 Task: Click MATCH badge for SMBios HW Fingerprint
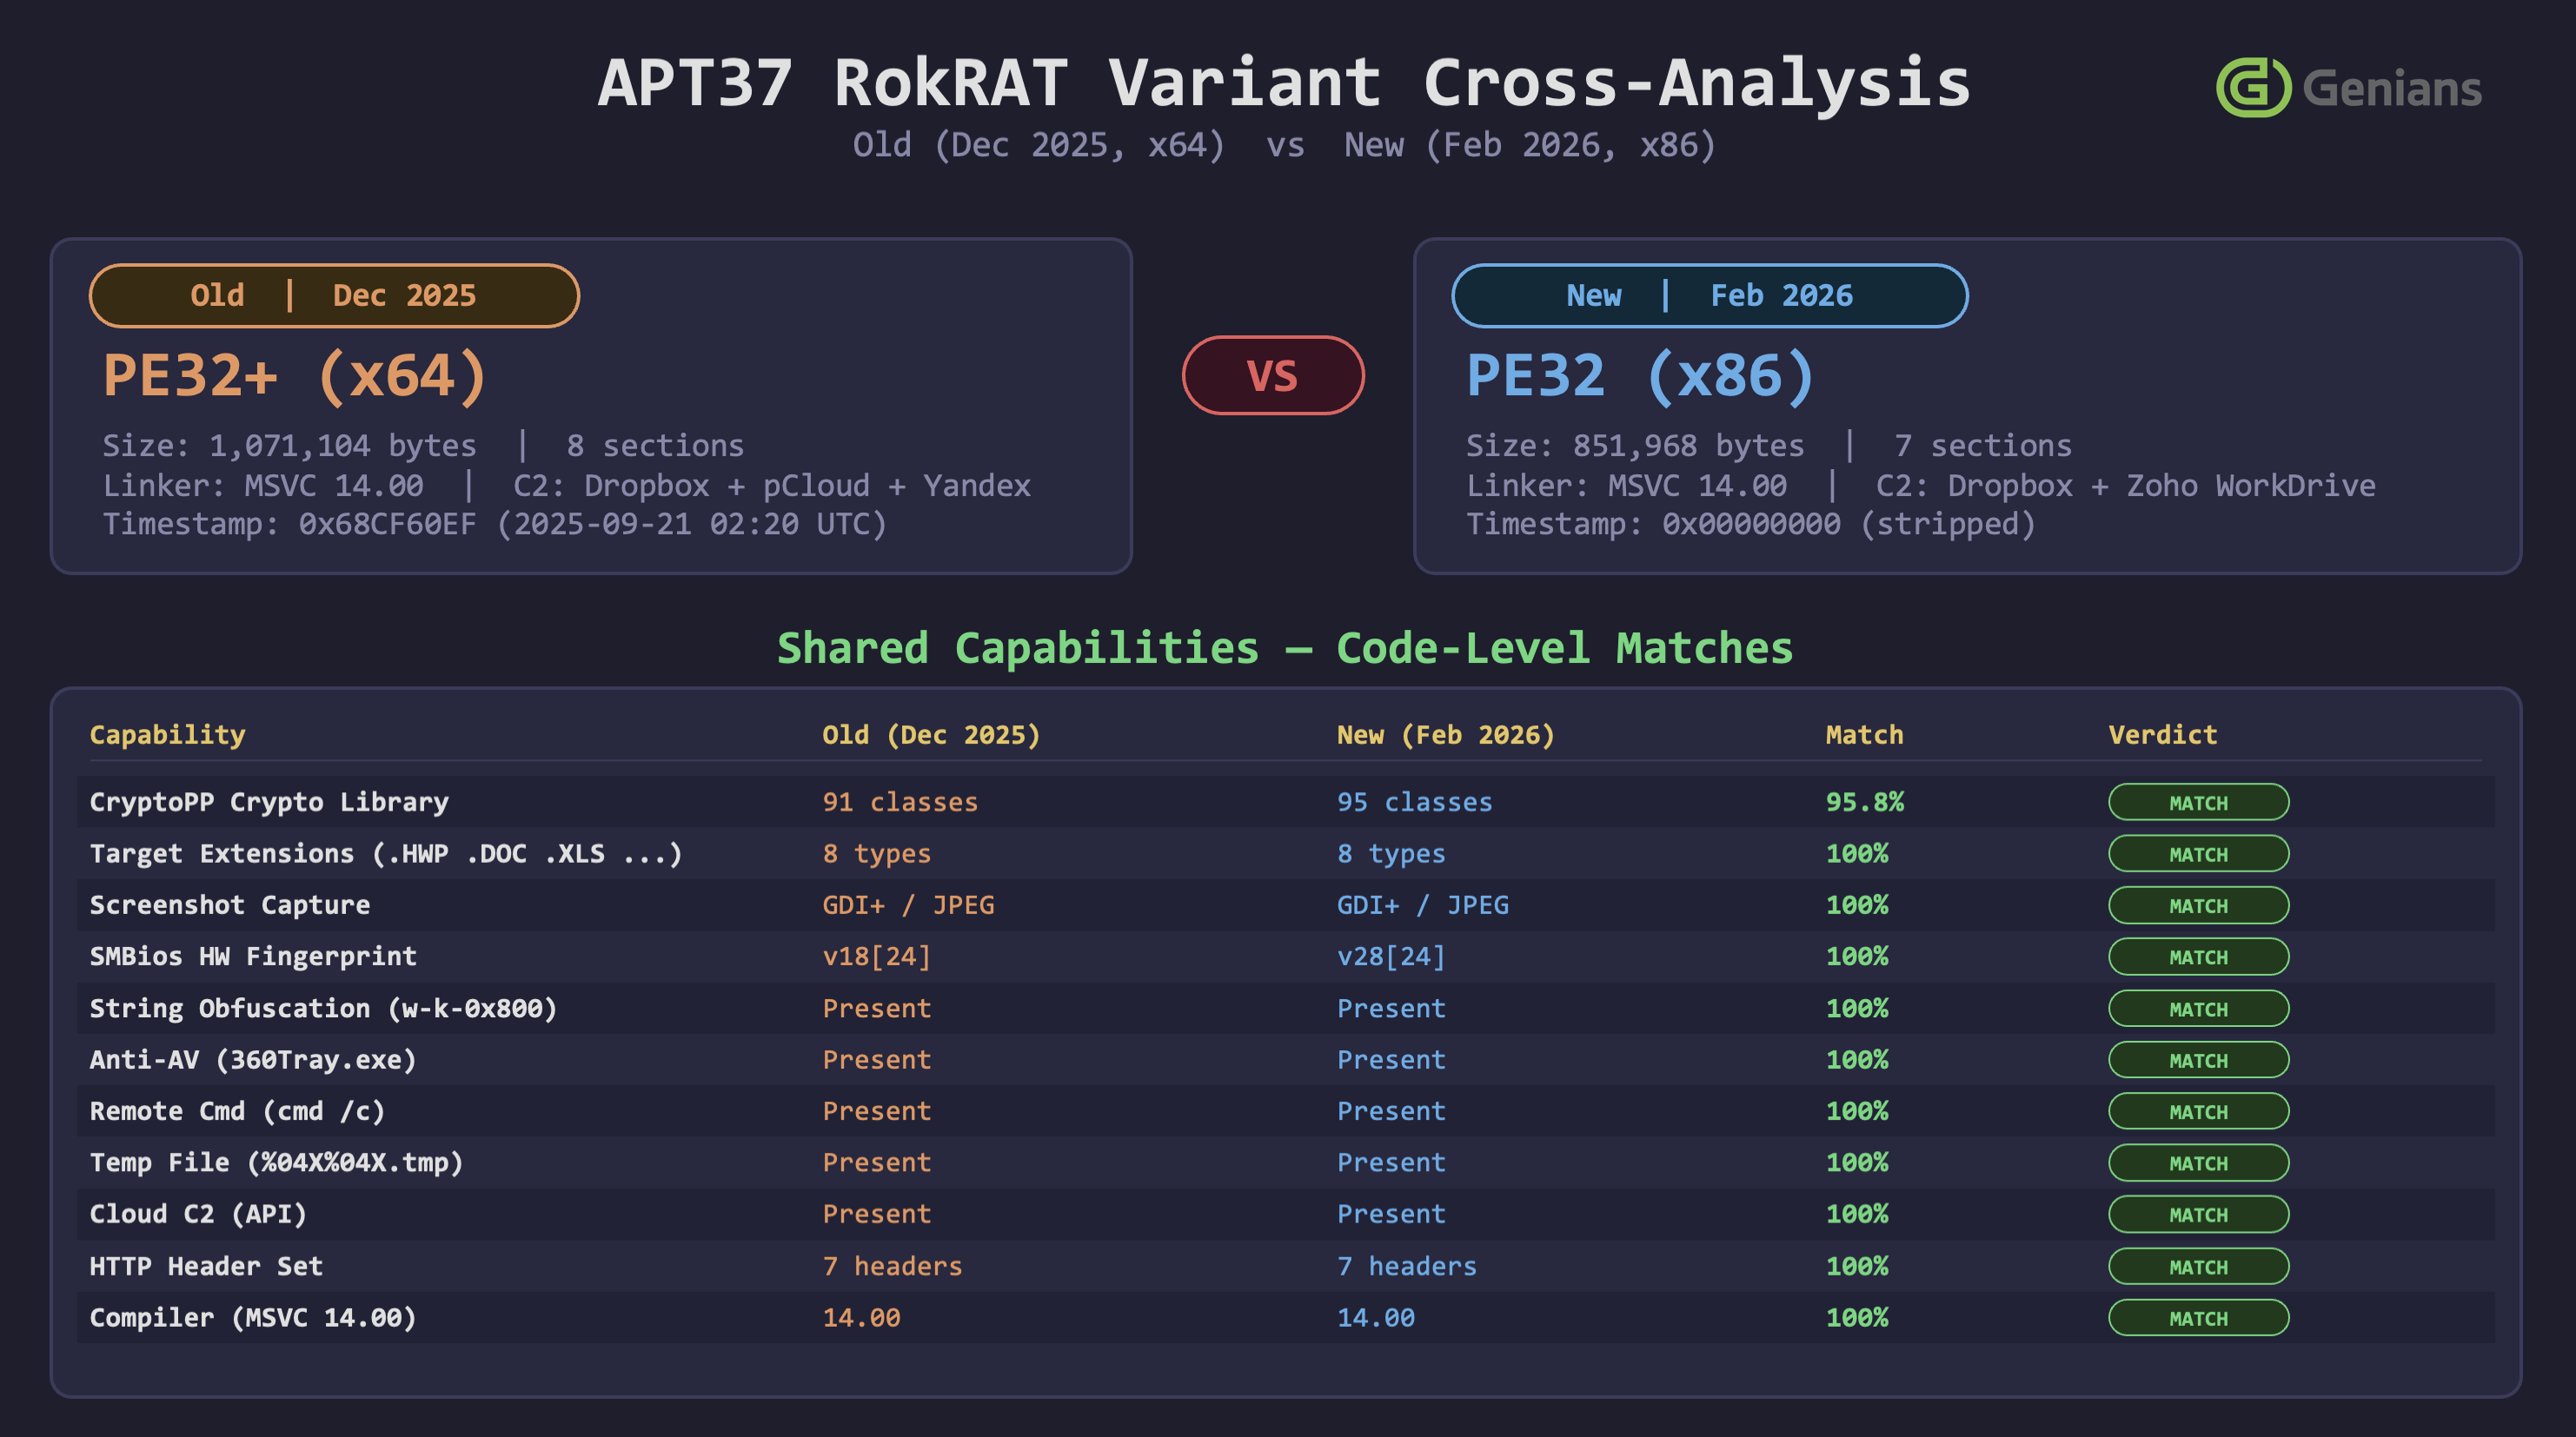click(x=2198, y=956)
